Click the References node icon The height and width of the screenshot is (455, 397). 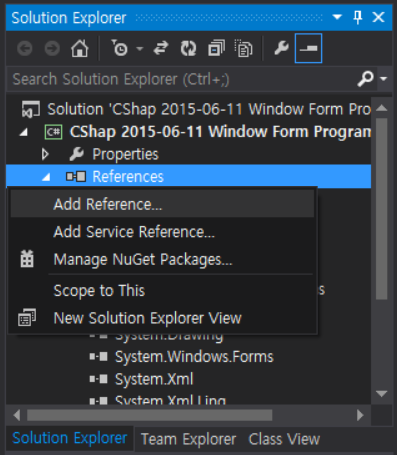coord(76,176)
